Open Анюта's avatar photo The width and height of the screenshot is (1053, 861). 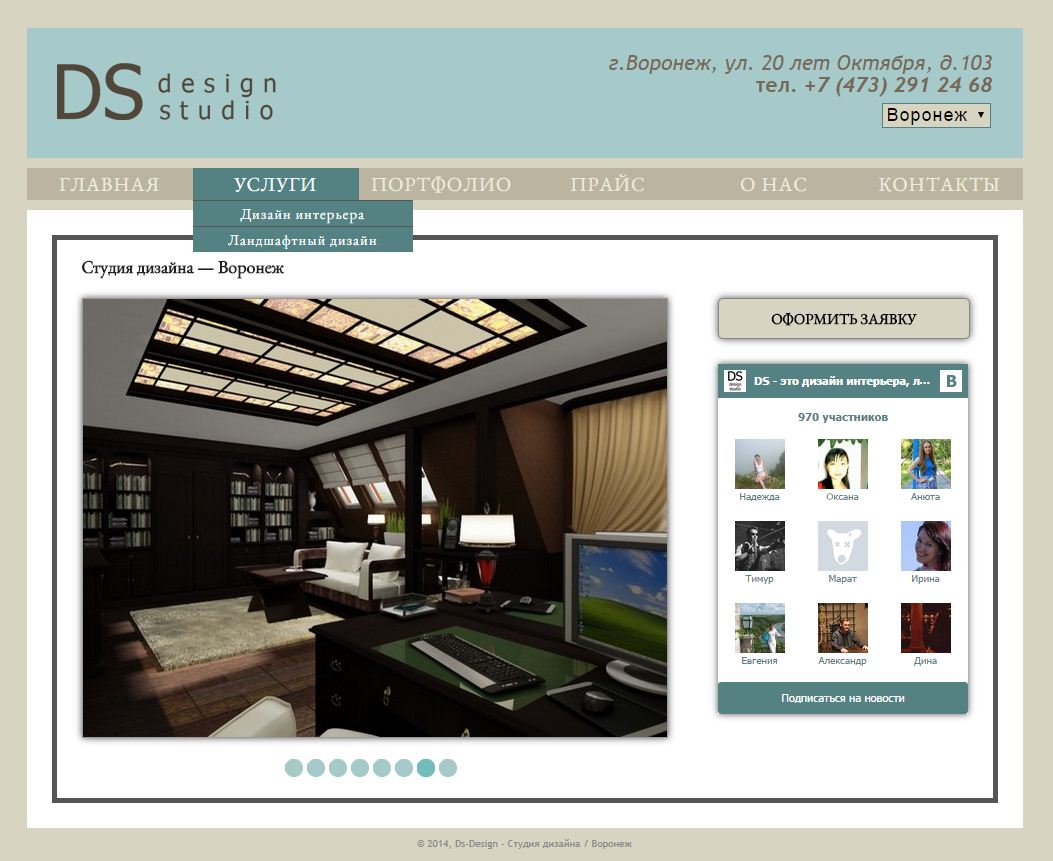click(x=925, y=463)
